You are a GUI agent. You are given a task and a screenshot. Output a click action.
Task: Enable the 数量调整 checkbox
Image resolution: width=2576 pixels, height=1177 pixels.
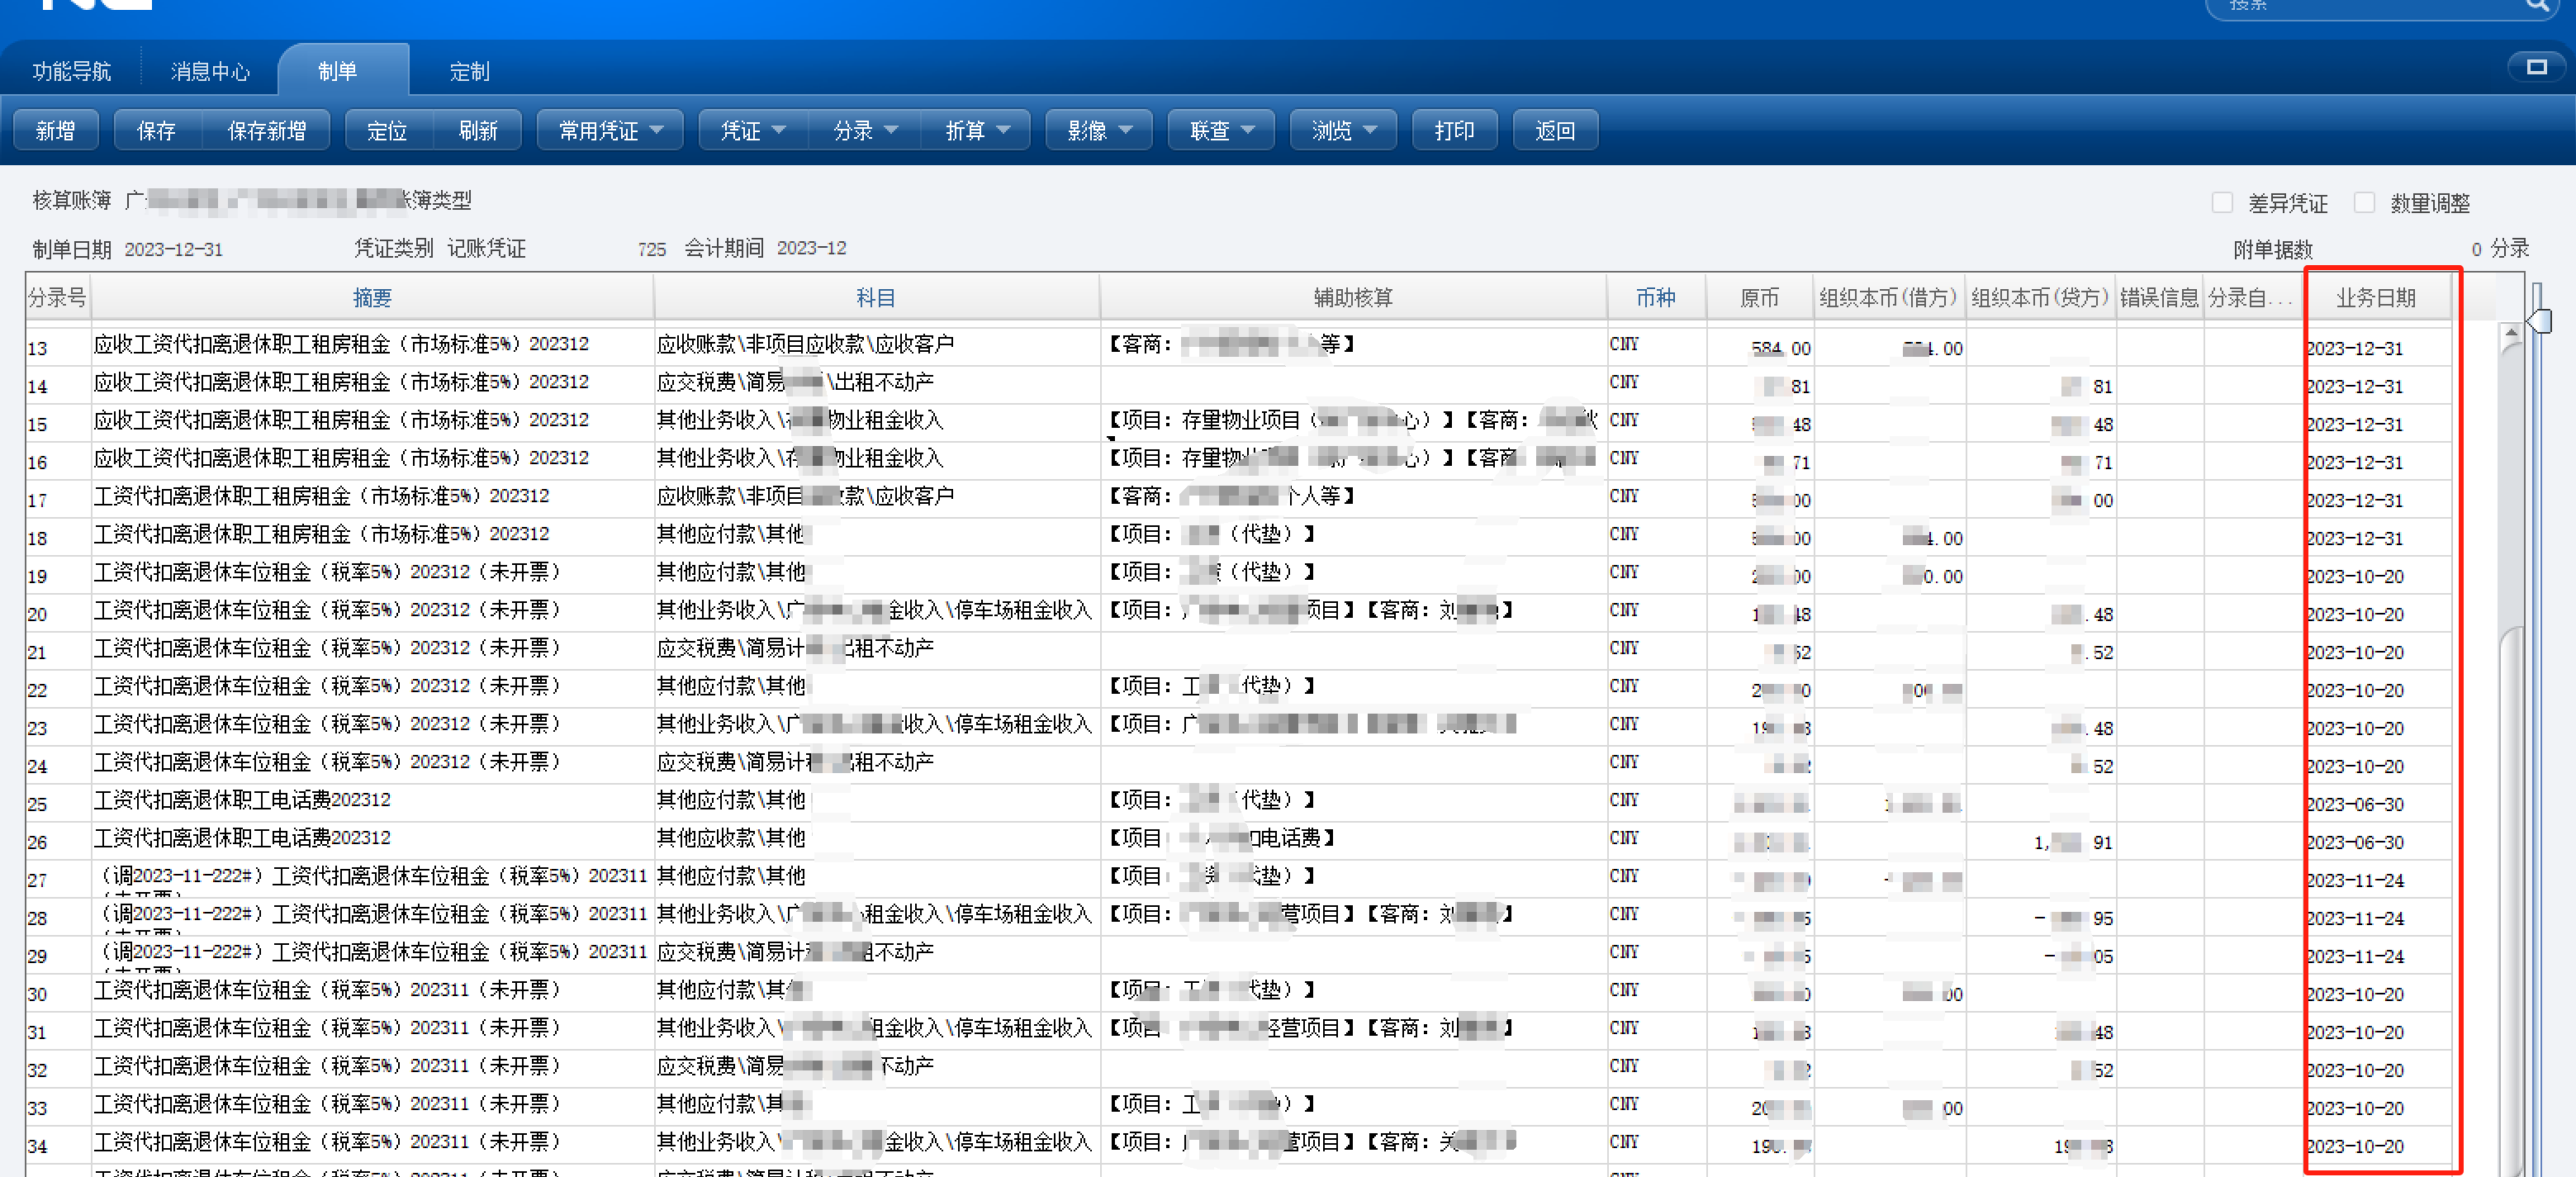point(2364,203)
